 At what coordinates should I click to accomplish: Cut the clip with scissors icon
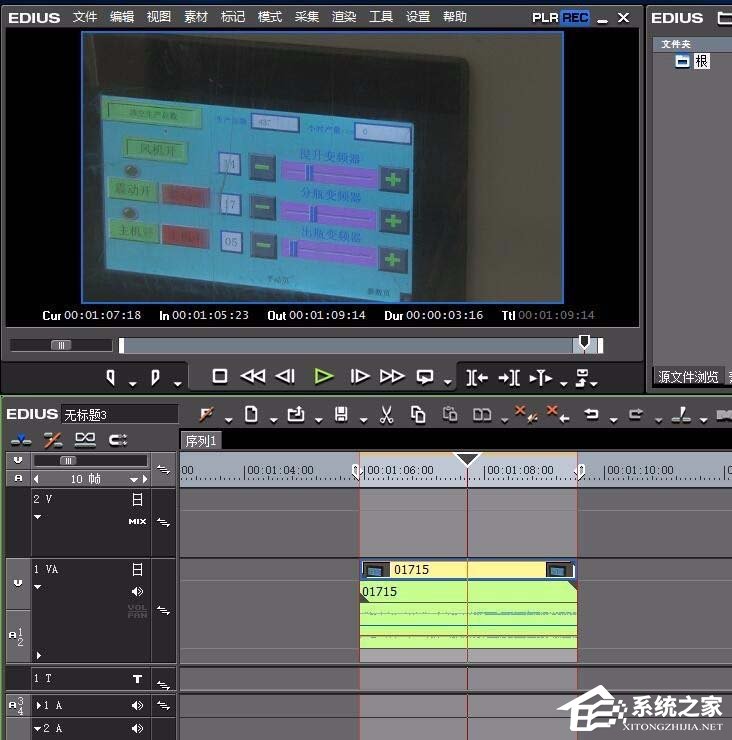click(387, 415)
